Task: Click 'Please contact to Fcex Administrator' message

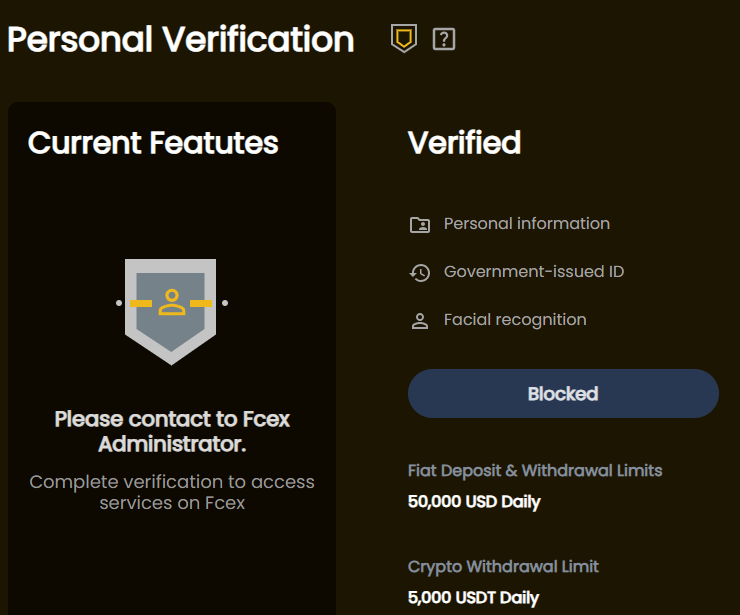Action: point(172,431)
